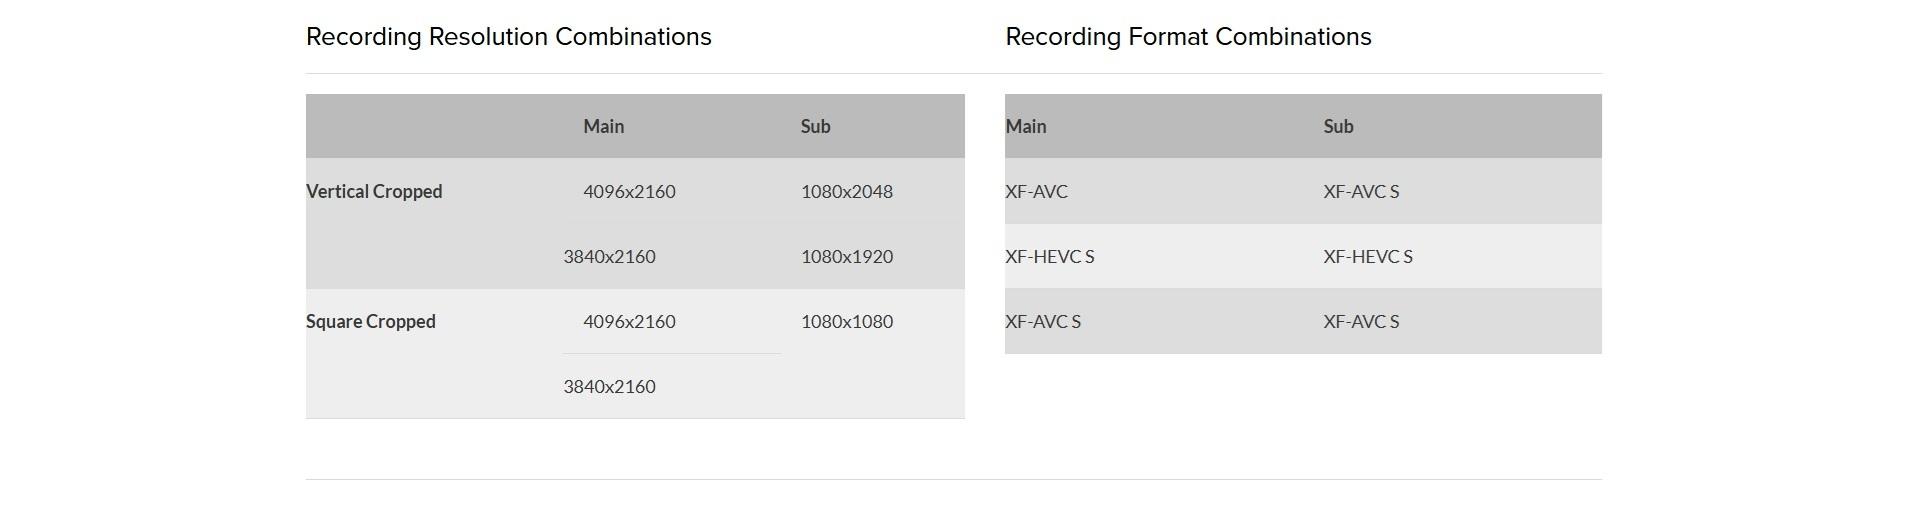Viewport: 1914px width, 529px height.
Task: Click the Recording Resolution Combinations heading
Action: pos(508,37)
